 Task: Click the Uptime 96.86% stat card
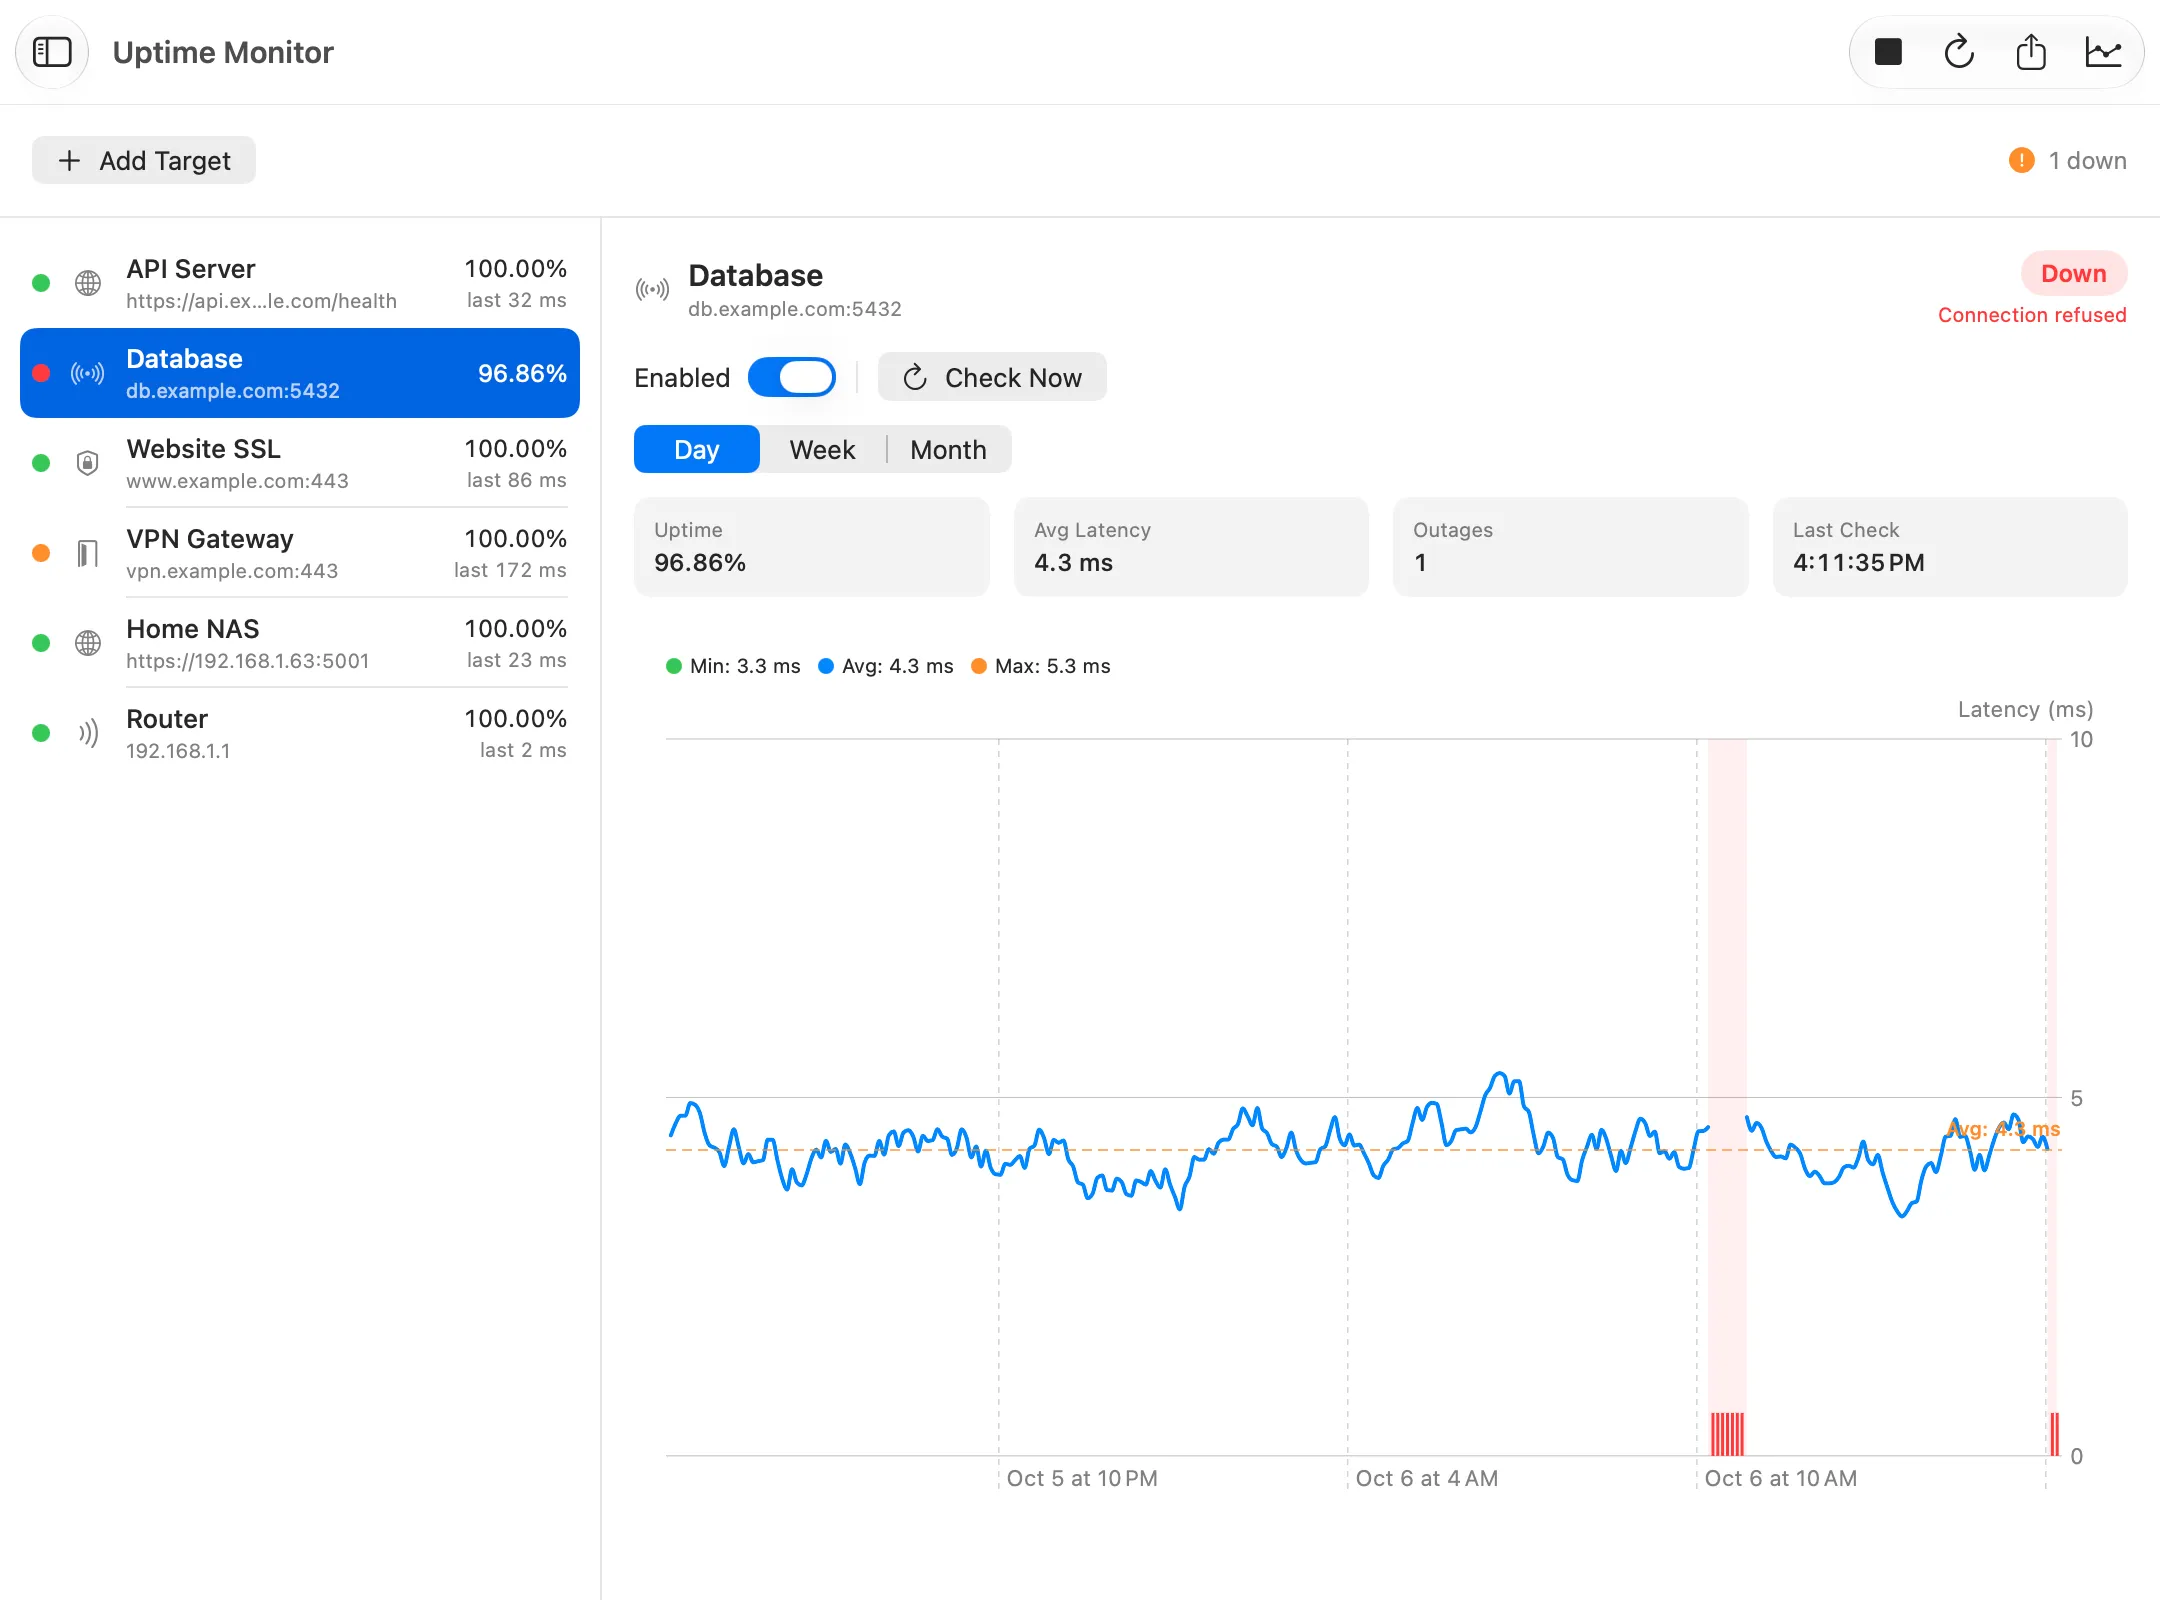812,547
